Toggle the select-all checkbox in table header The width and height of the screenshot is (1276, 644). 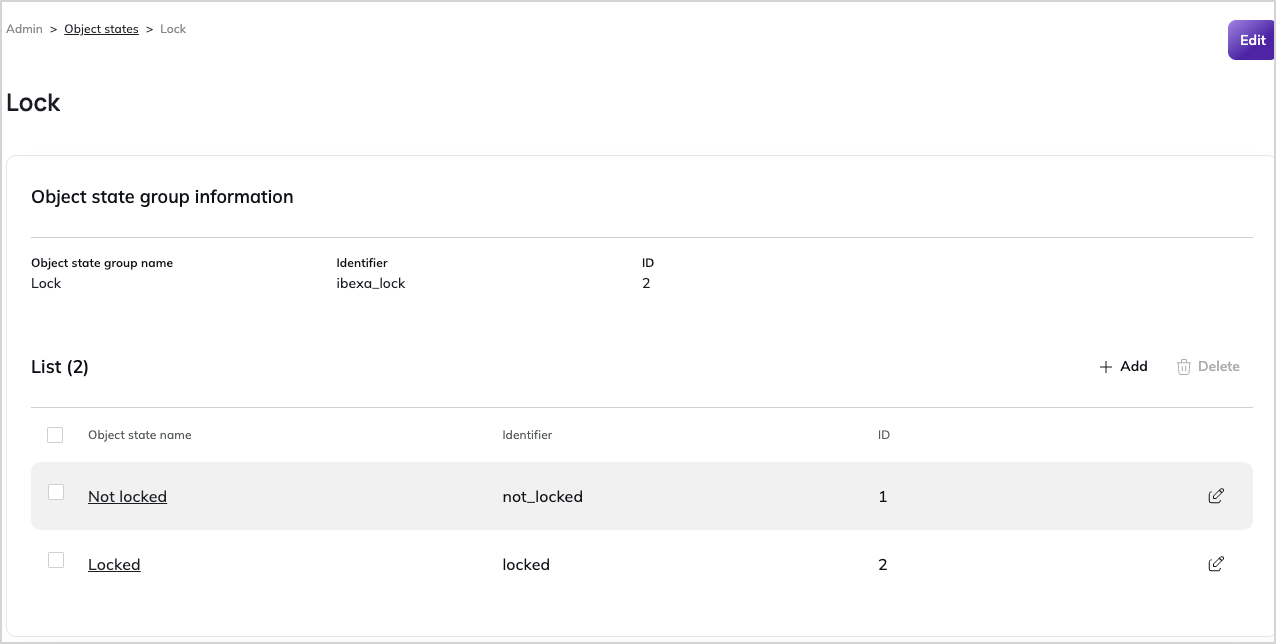pos(55,435)
